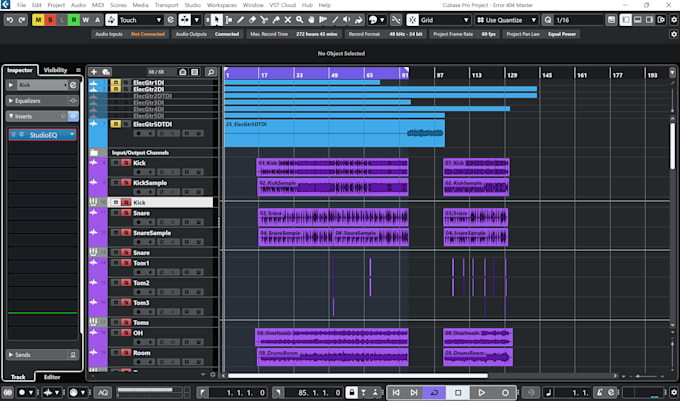The height and width of the screenshot is (401, 680).
Task: Select the Object Selection arrow tool
Action: click(x=216, y=20)
